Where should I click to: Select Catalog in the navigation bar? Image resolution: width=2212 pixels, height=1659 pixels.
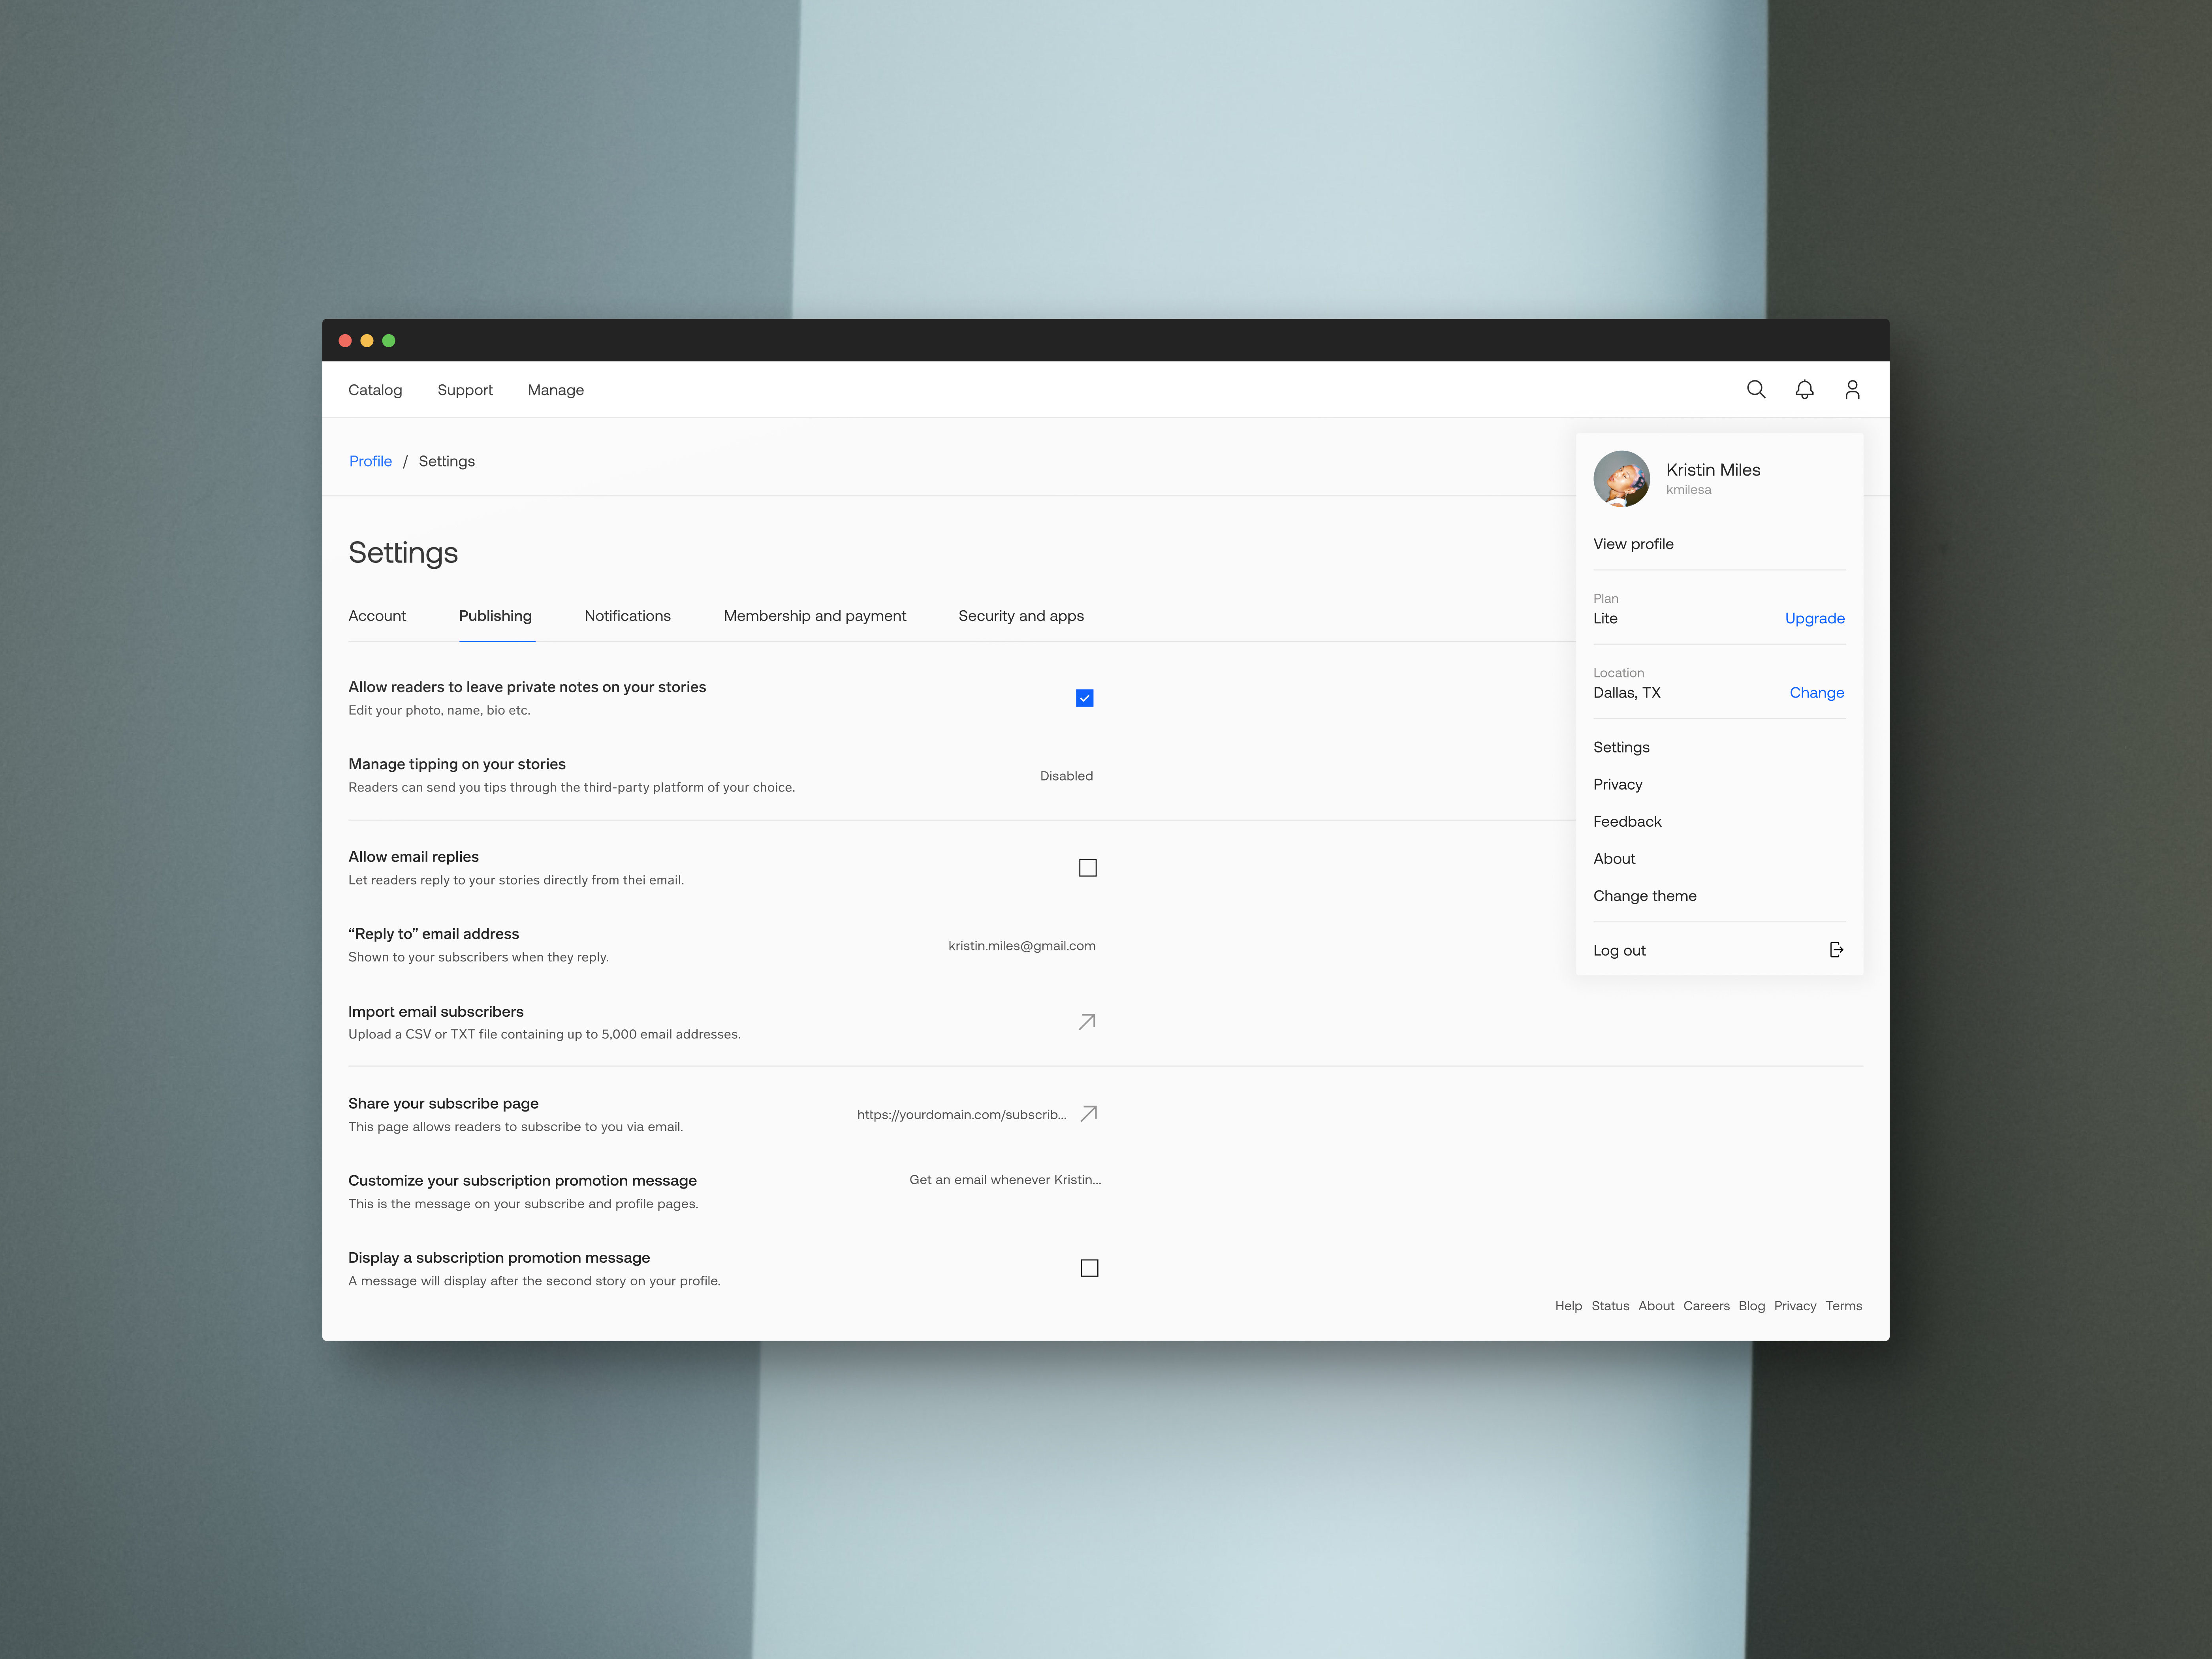[x=375, y=390]
